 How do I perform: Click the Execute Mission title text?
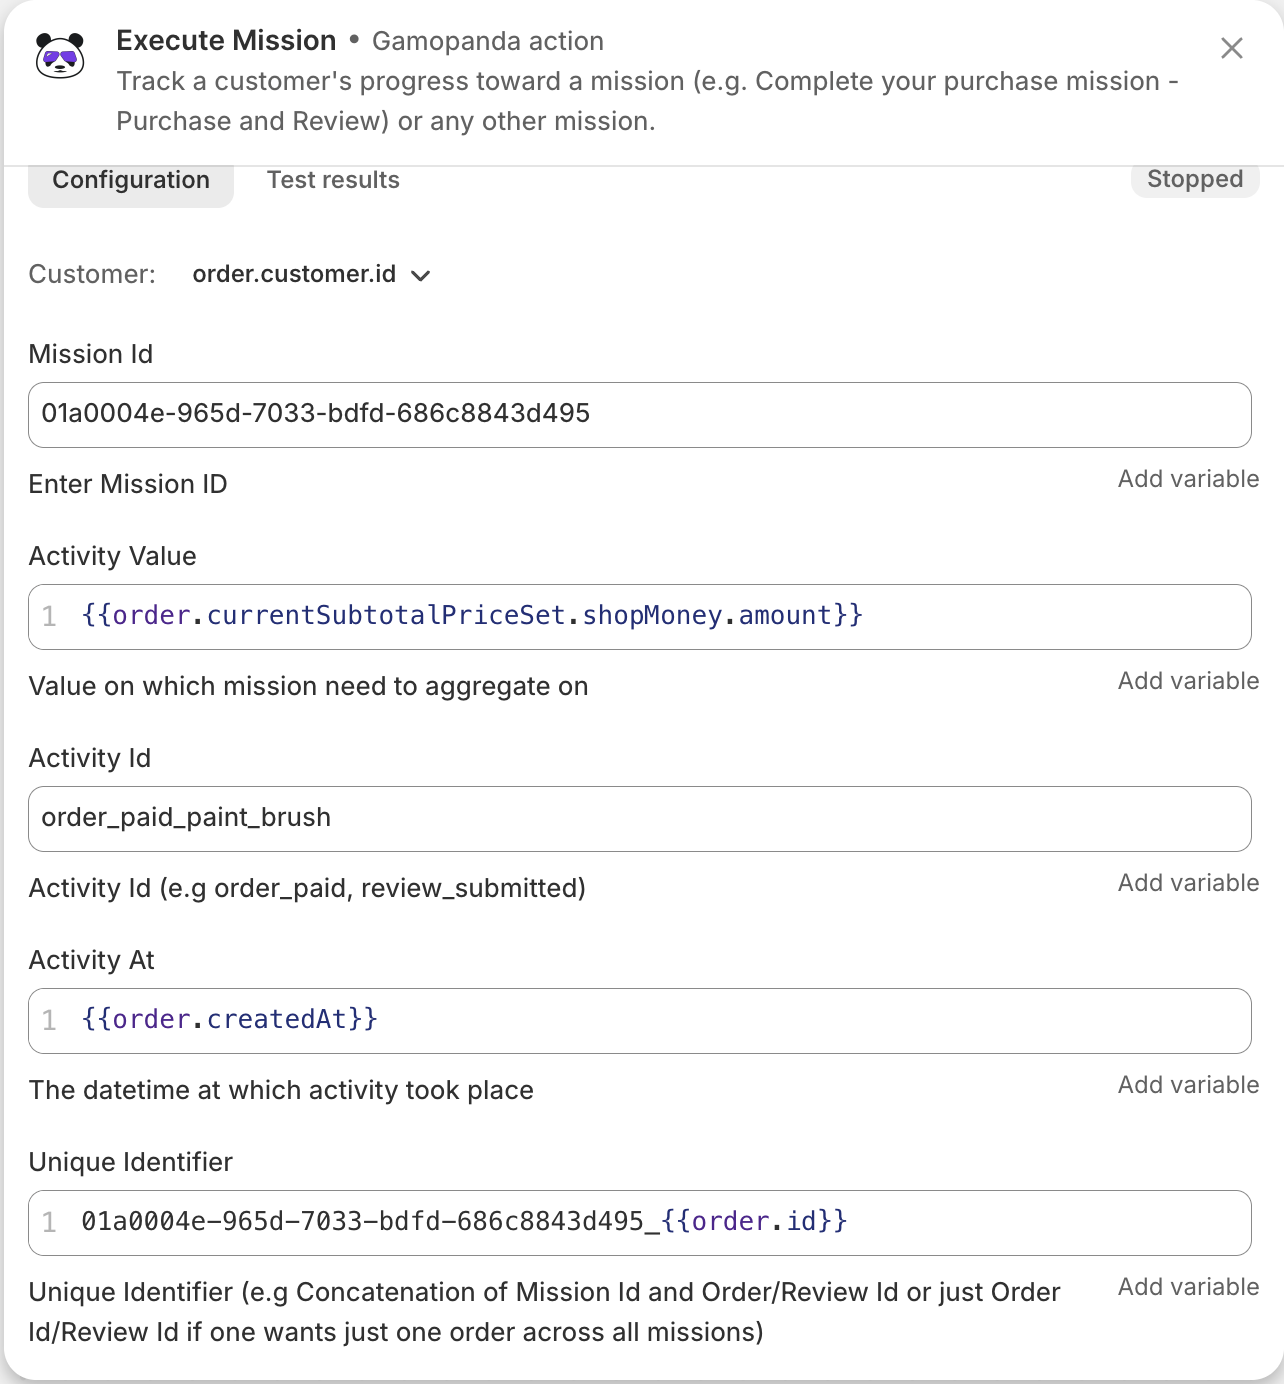pos(226,40)
